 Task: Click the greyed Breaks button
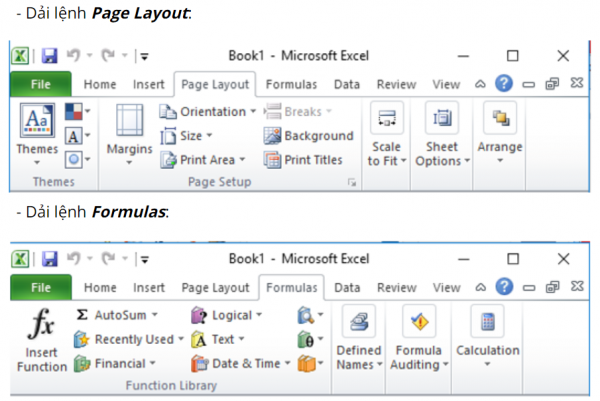click(x=298, y=111)
